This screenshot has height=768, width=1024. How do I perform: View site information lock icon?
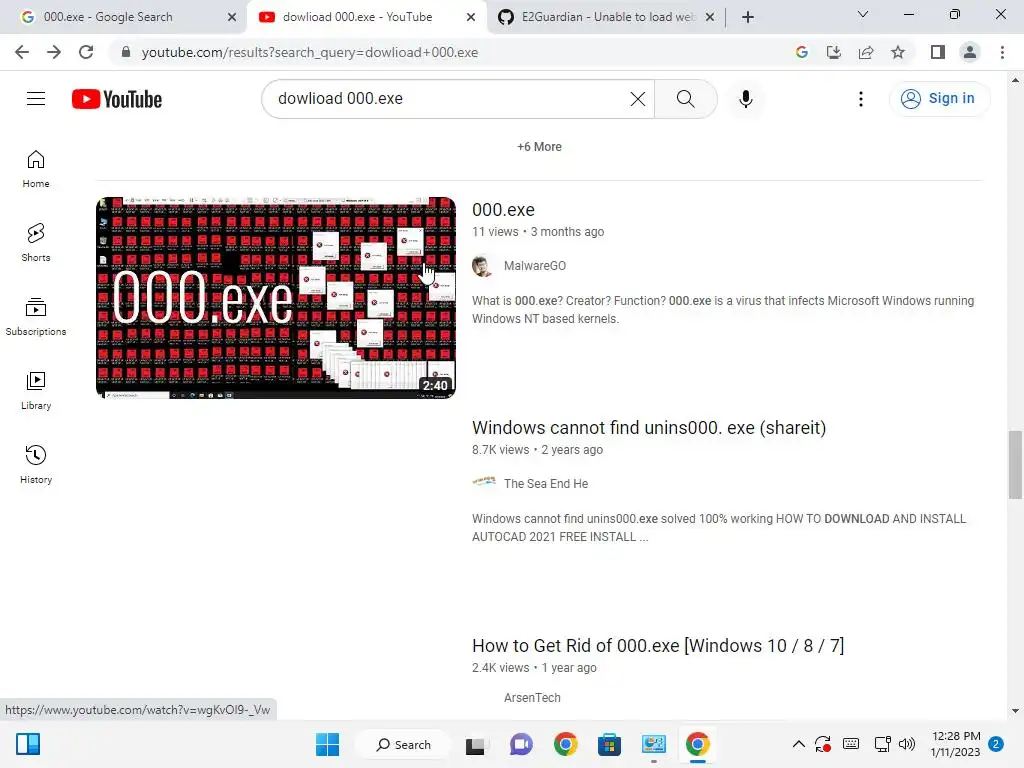tap(126, 52)
